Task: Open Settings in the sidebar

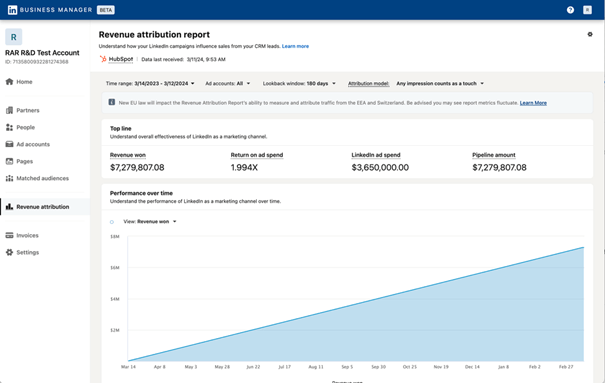Action: (27, 252)
